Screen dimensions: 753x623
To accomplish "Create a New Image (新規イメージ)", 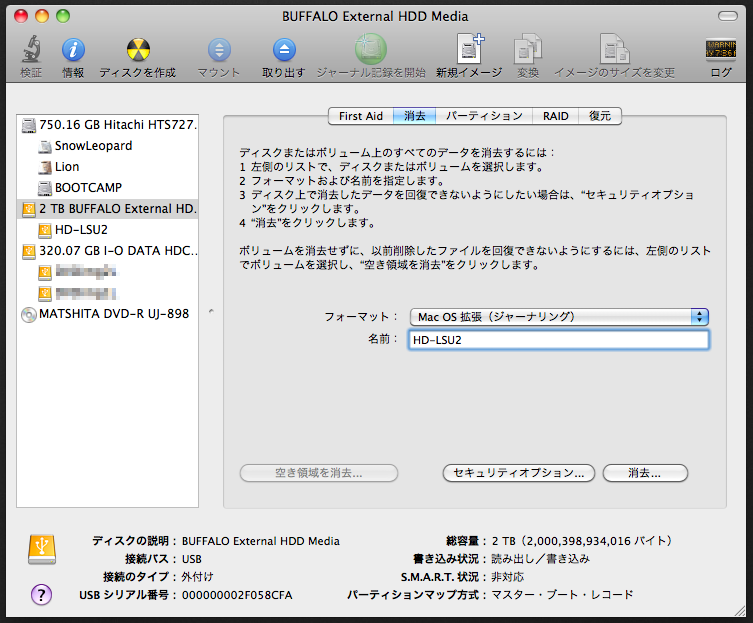I will [470, 49].
